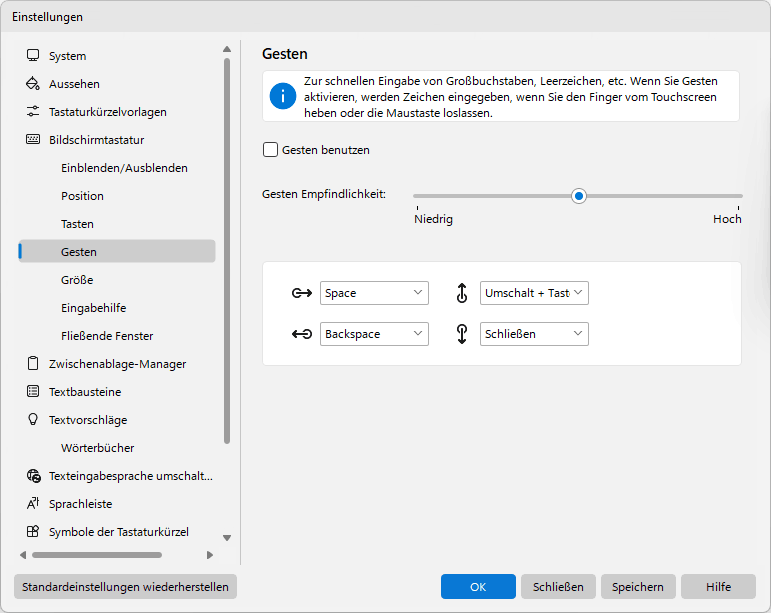Click the swipe-up gesture icon
Screen dimensions: 771x613
(462, 293)
